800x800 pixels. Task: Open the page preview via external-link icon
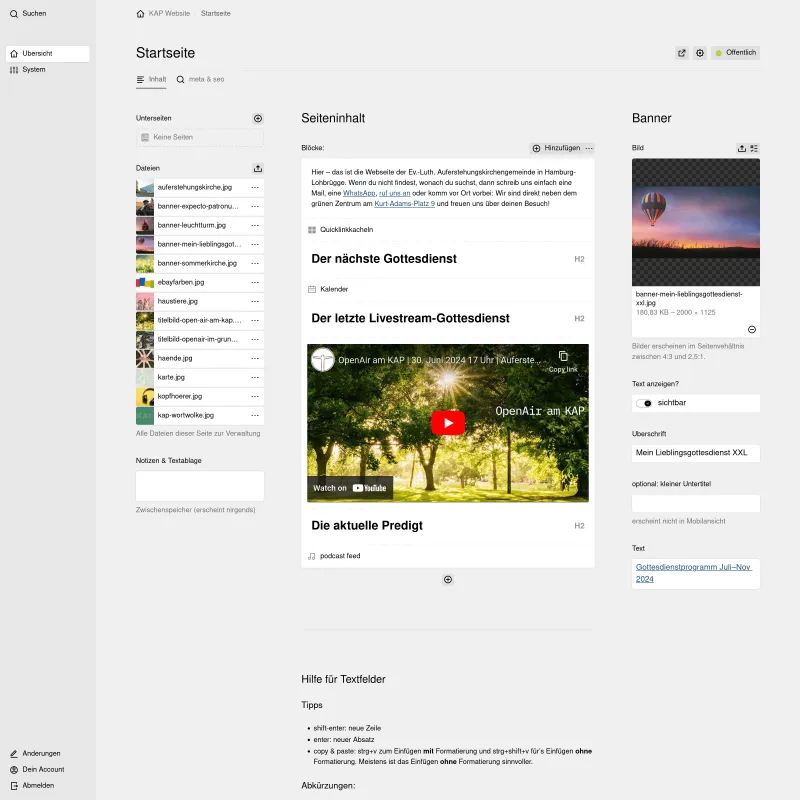[681, 53]
